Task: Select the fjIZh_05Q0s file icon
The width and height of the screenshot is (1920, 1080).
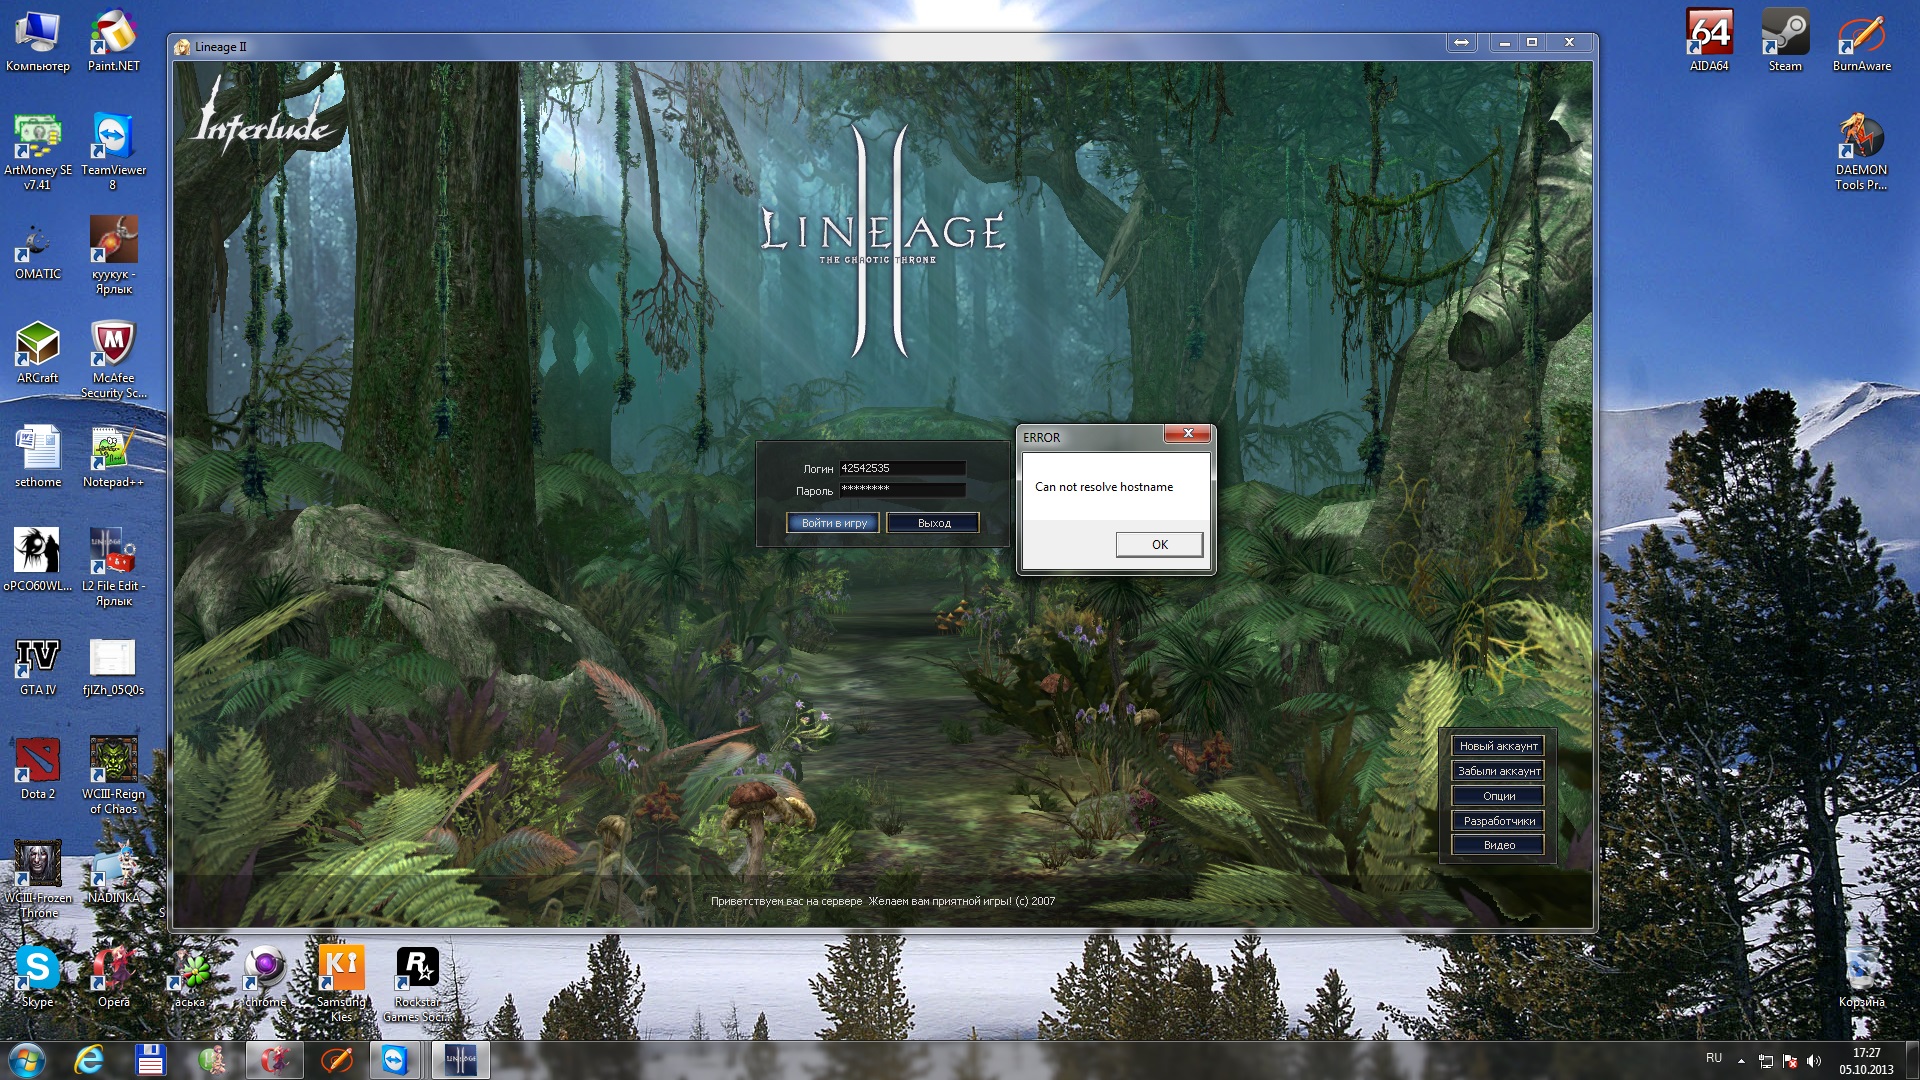Action: click(x=114, y=666)
